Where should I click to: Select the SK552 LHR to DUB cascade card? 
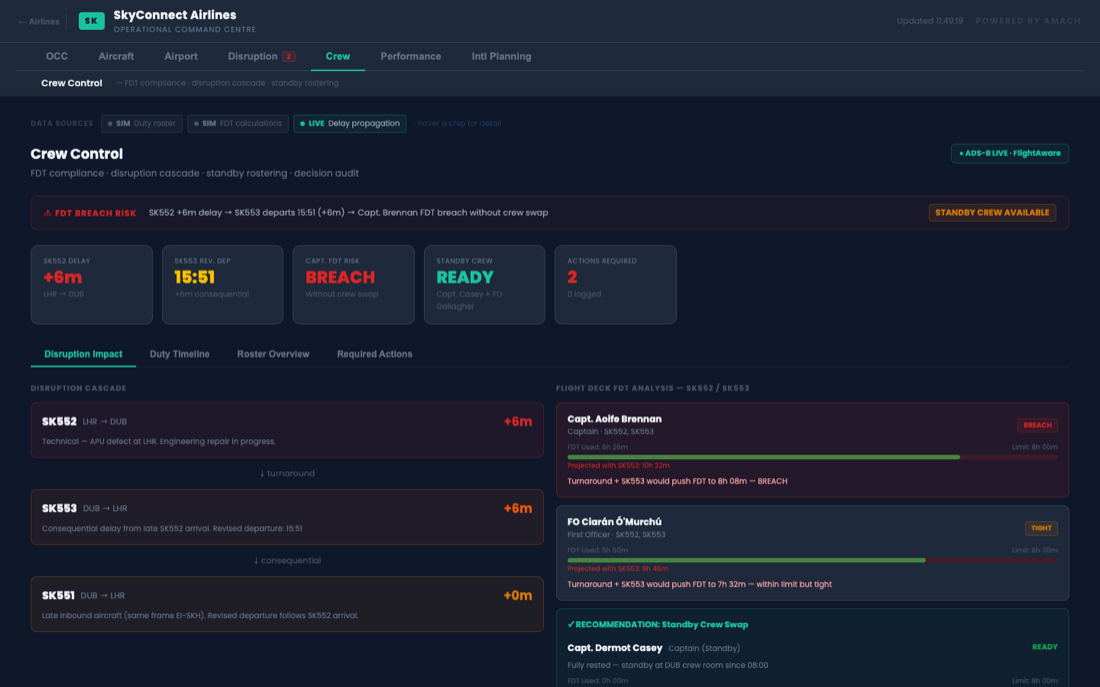[287, 430]
